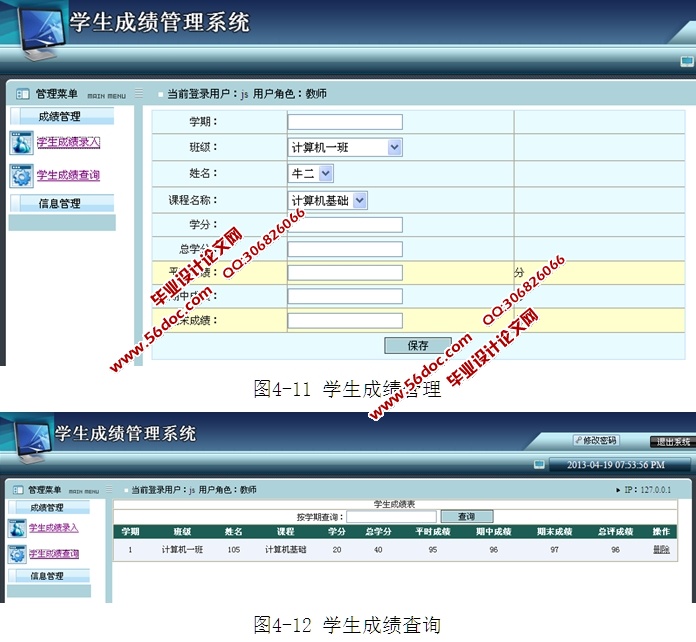Viewport: 696px width, 642px height.
Task: Click the 姓名 column header in the grade table
Action: click(x=233, y=531)
